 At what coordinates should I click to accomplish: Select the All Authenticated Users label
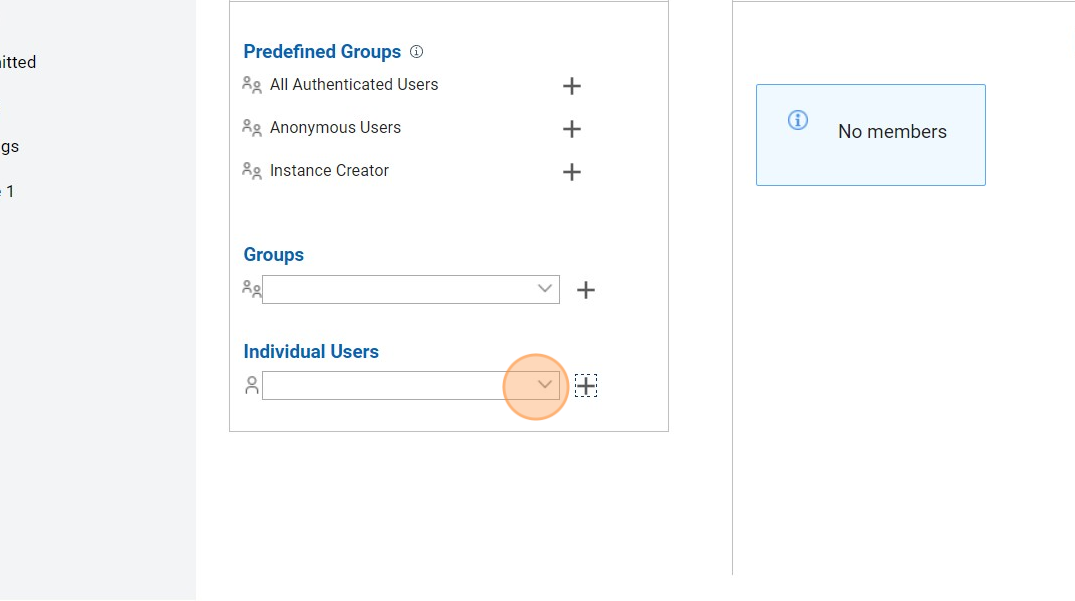click(354, 85)
